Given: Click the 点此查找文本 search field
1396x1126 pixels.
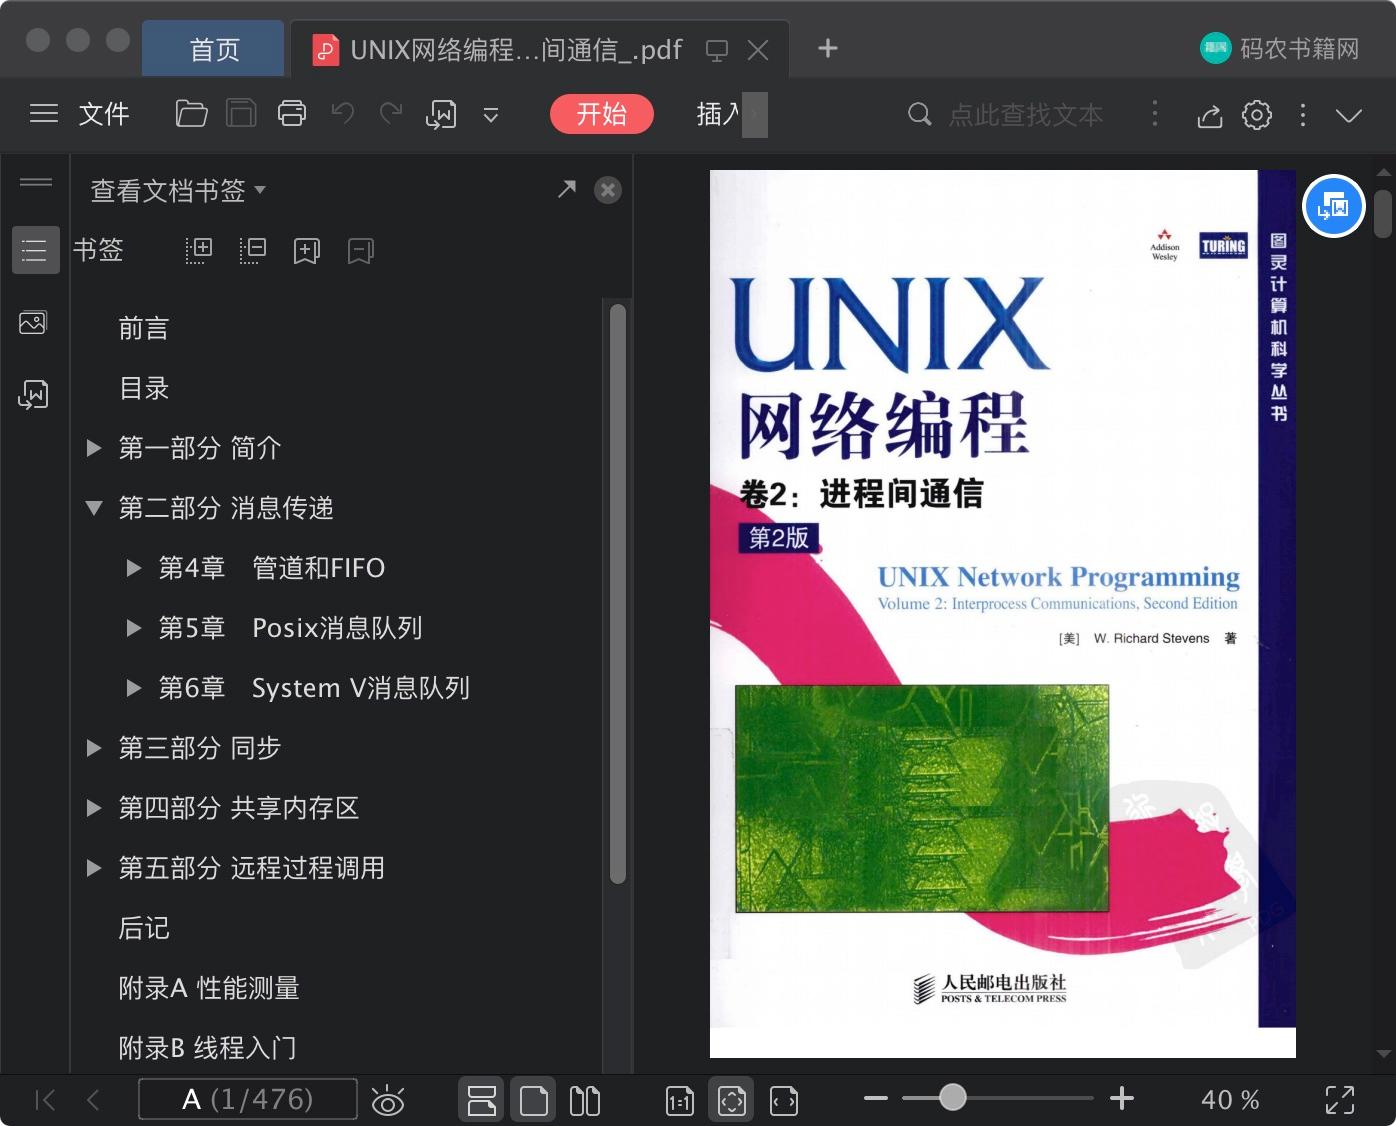Looking at the screenshot, I should coord(1024,115).
